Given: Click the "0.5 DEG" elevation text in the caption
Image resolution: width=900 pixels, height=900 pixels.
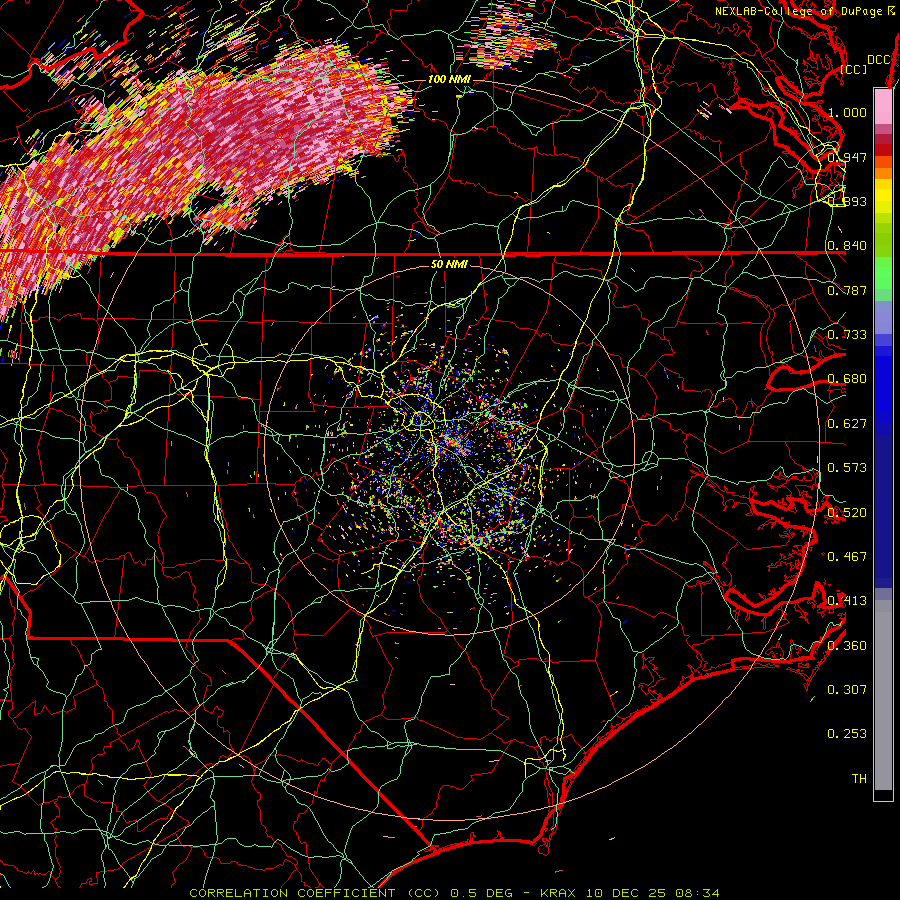Looking at the screenshot, I should 480,893.
